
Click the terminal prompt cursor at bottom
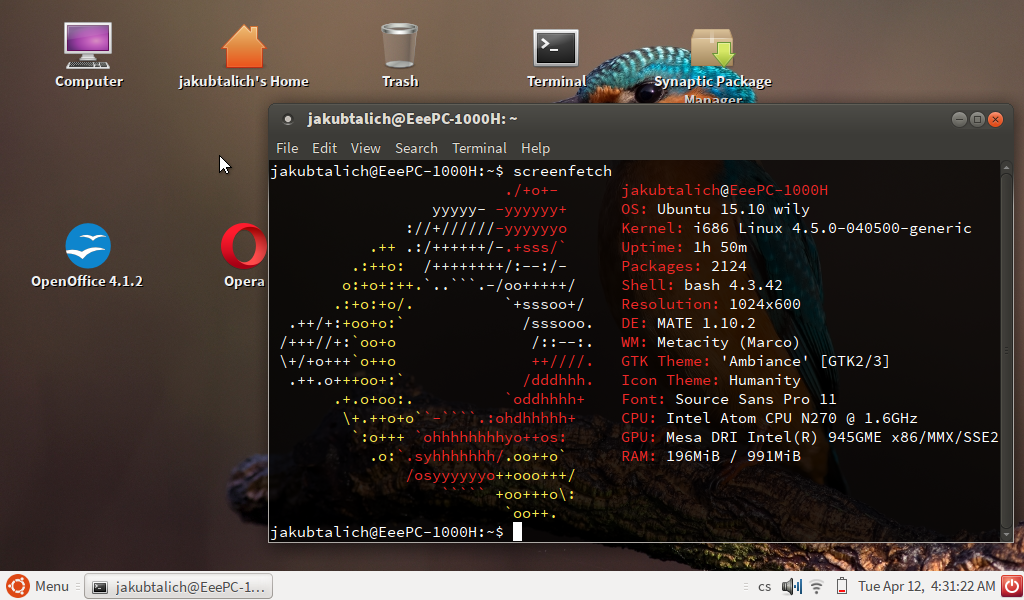tap(517, 532)
